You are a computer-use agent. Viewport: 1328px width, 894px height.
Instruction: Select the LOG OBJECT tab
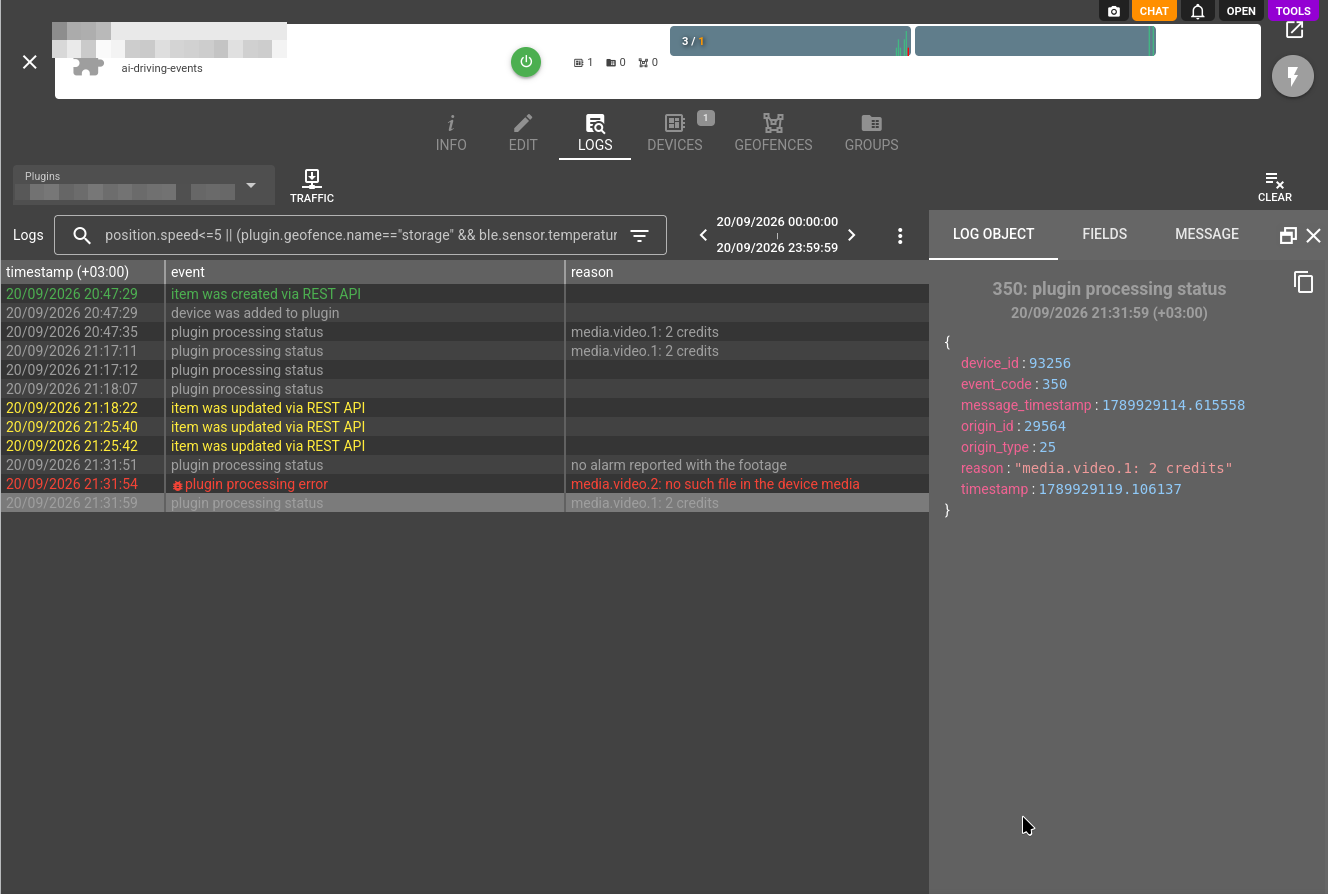993,234
